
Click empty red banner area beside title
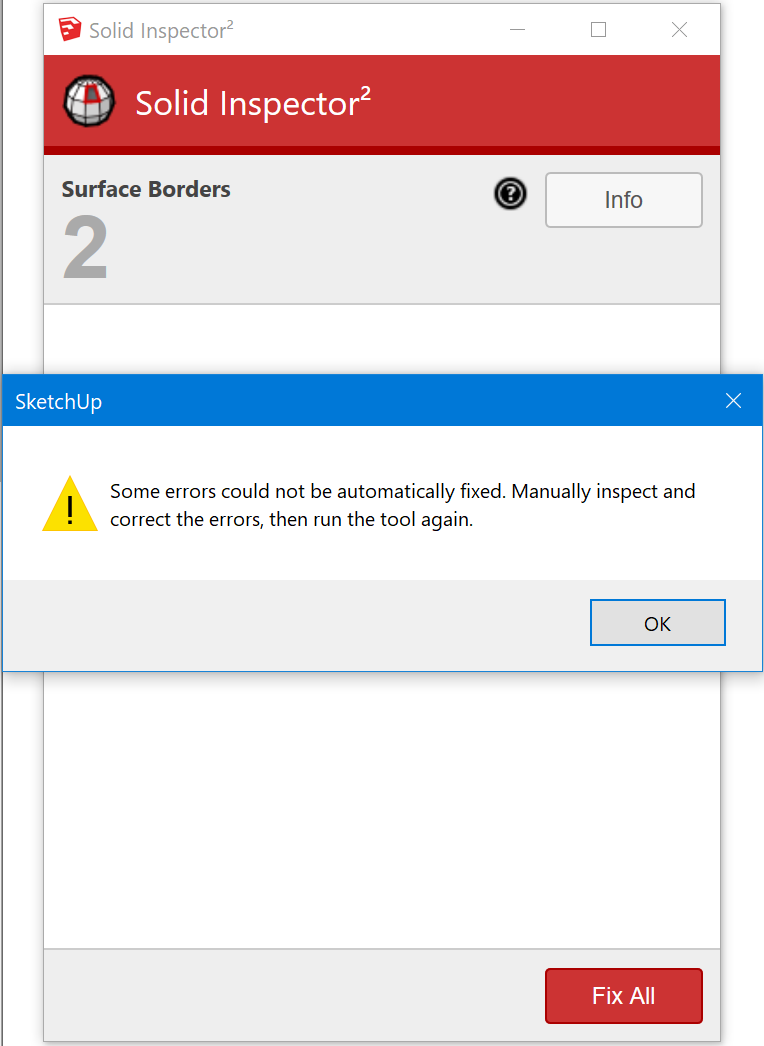click(x=544, y=101)
